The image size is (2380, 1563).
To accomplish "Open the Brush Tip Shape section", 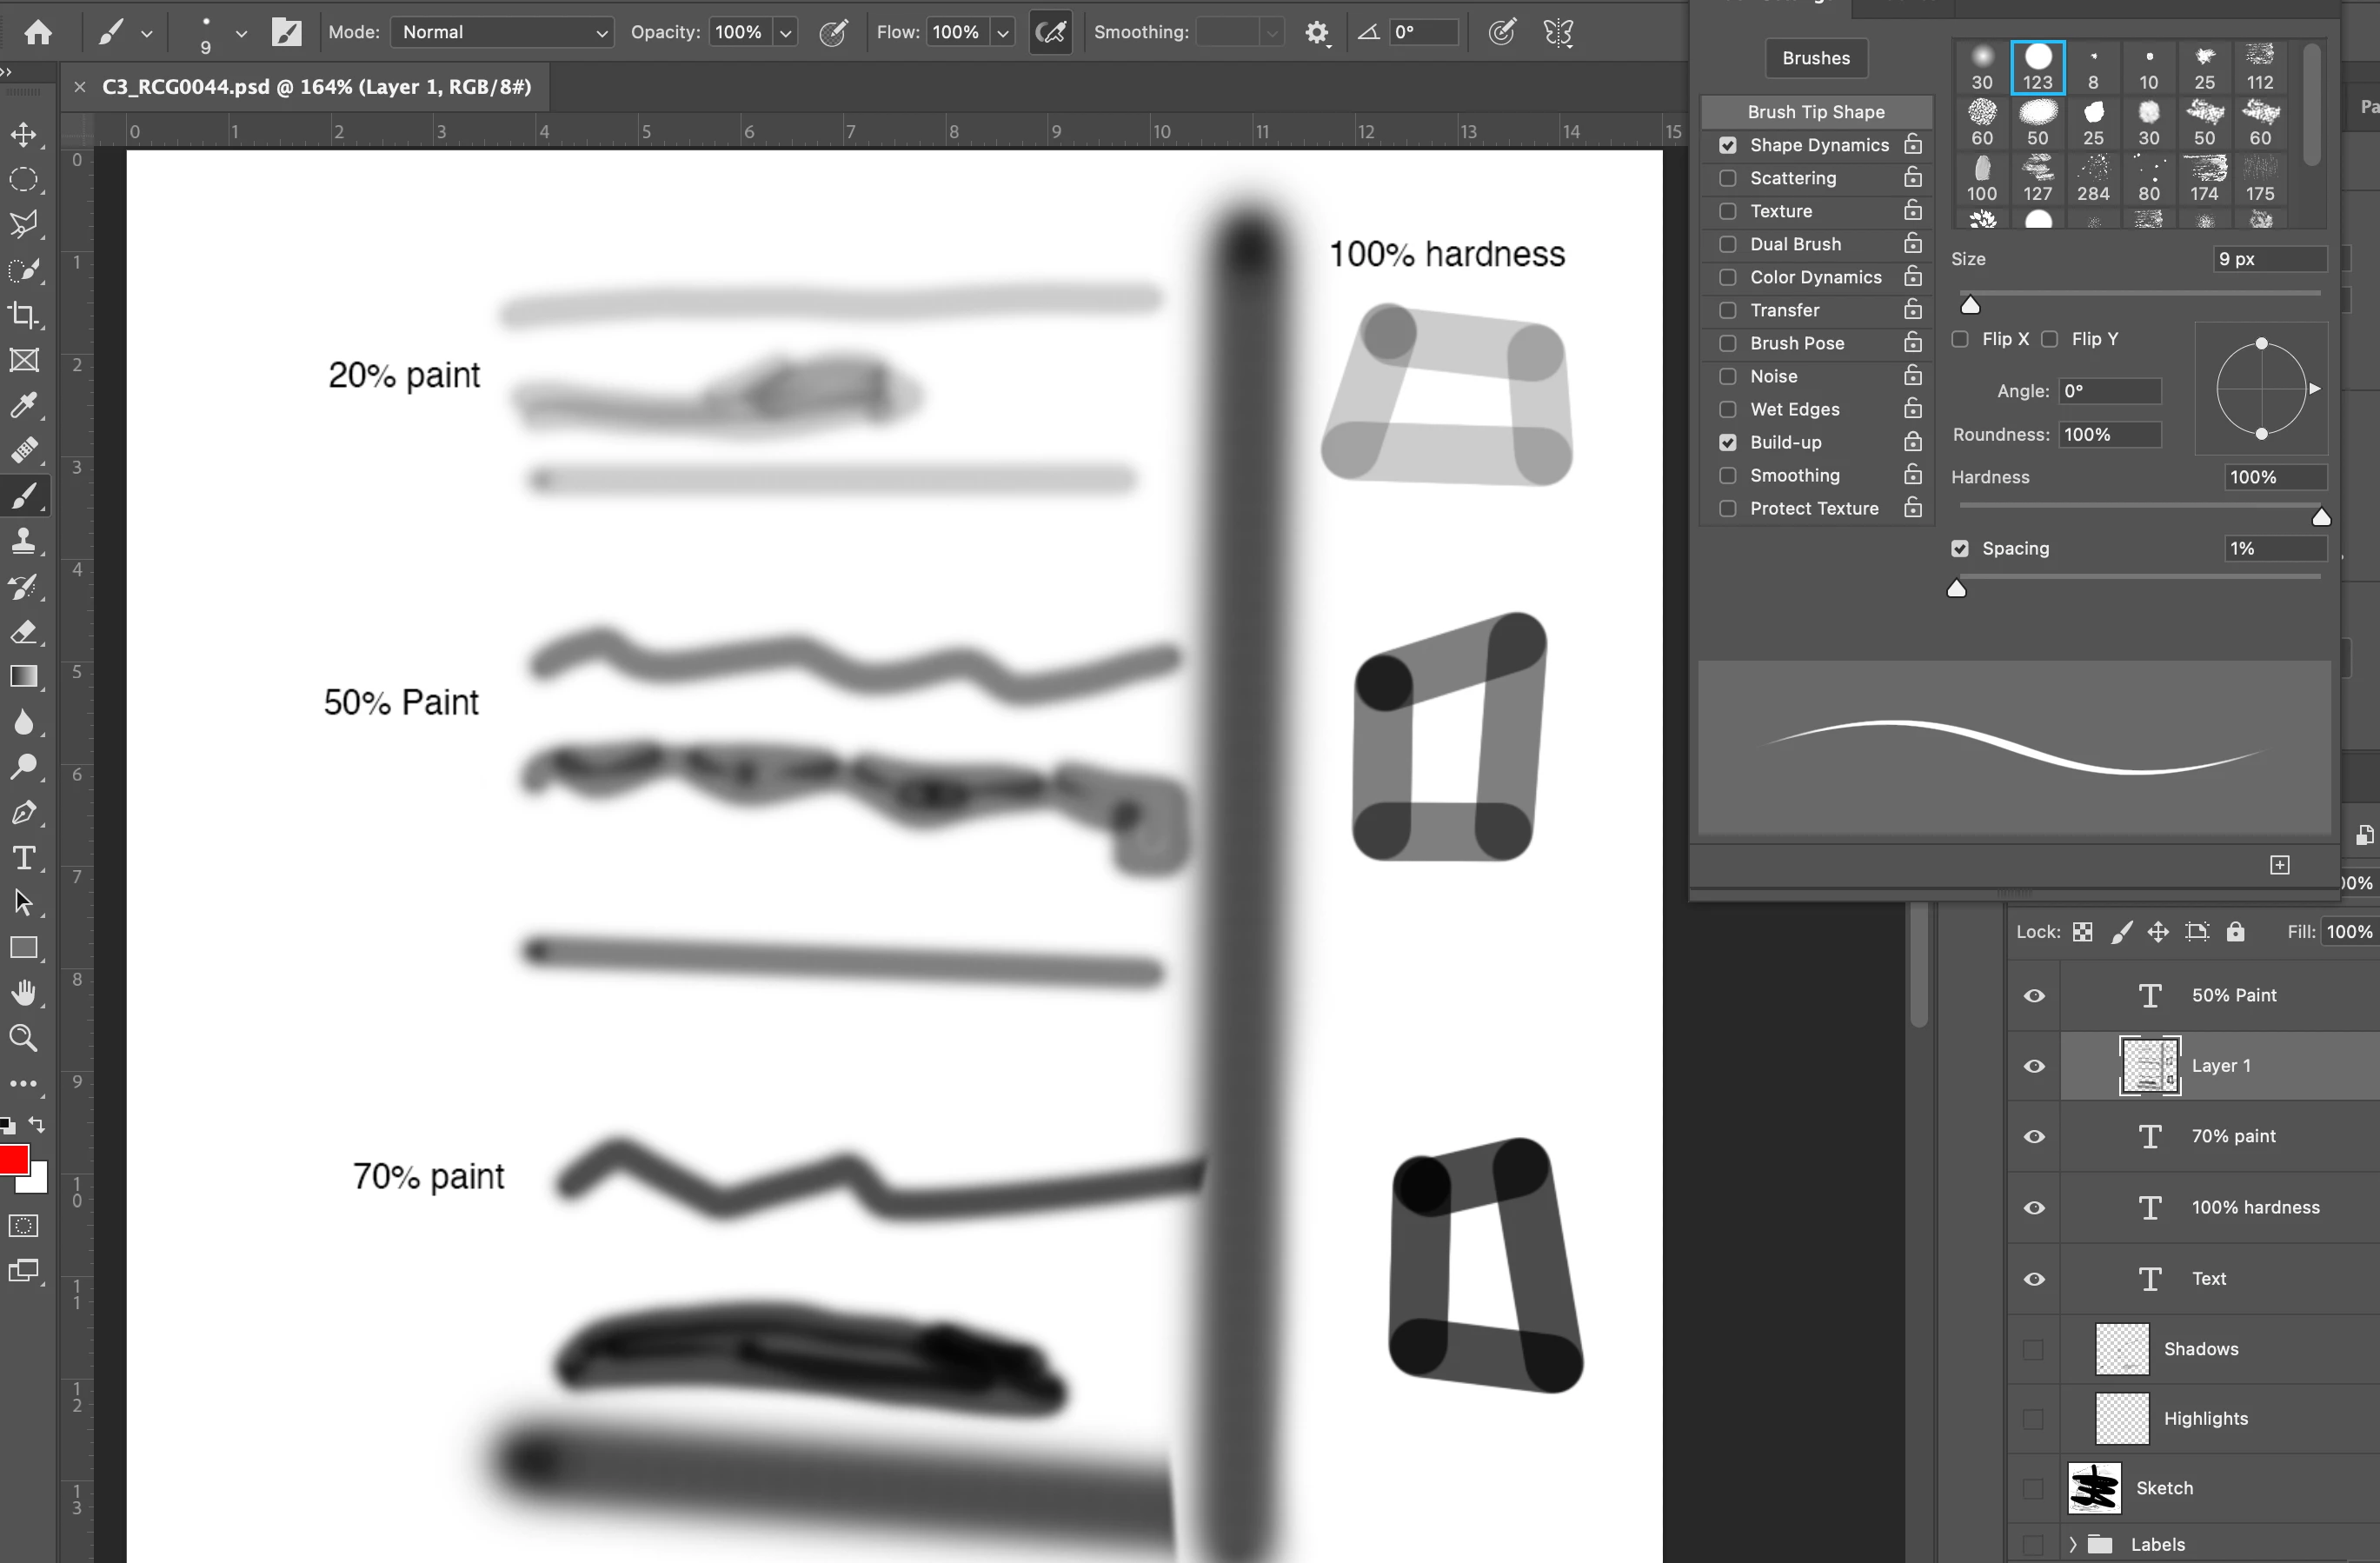I will tap(1815, 112).
